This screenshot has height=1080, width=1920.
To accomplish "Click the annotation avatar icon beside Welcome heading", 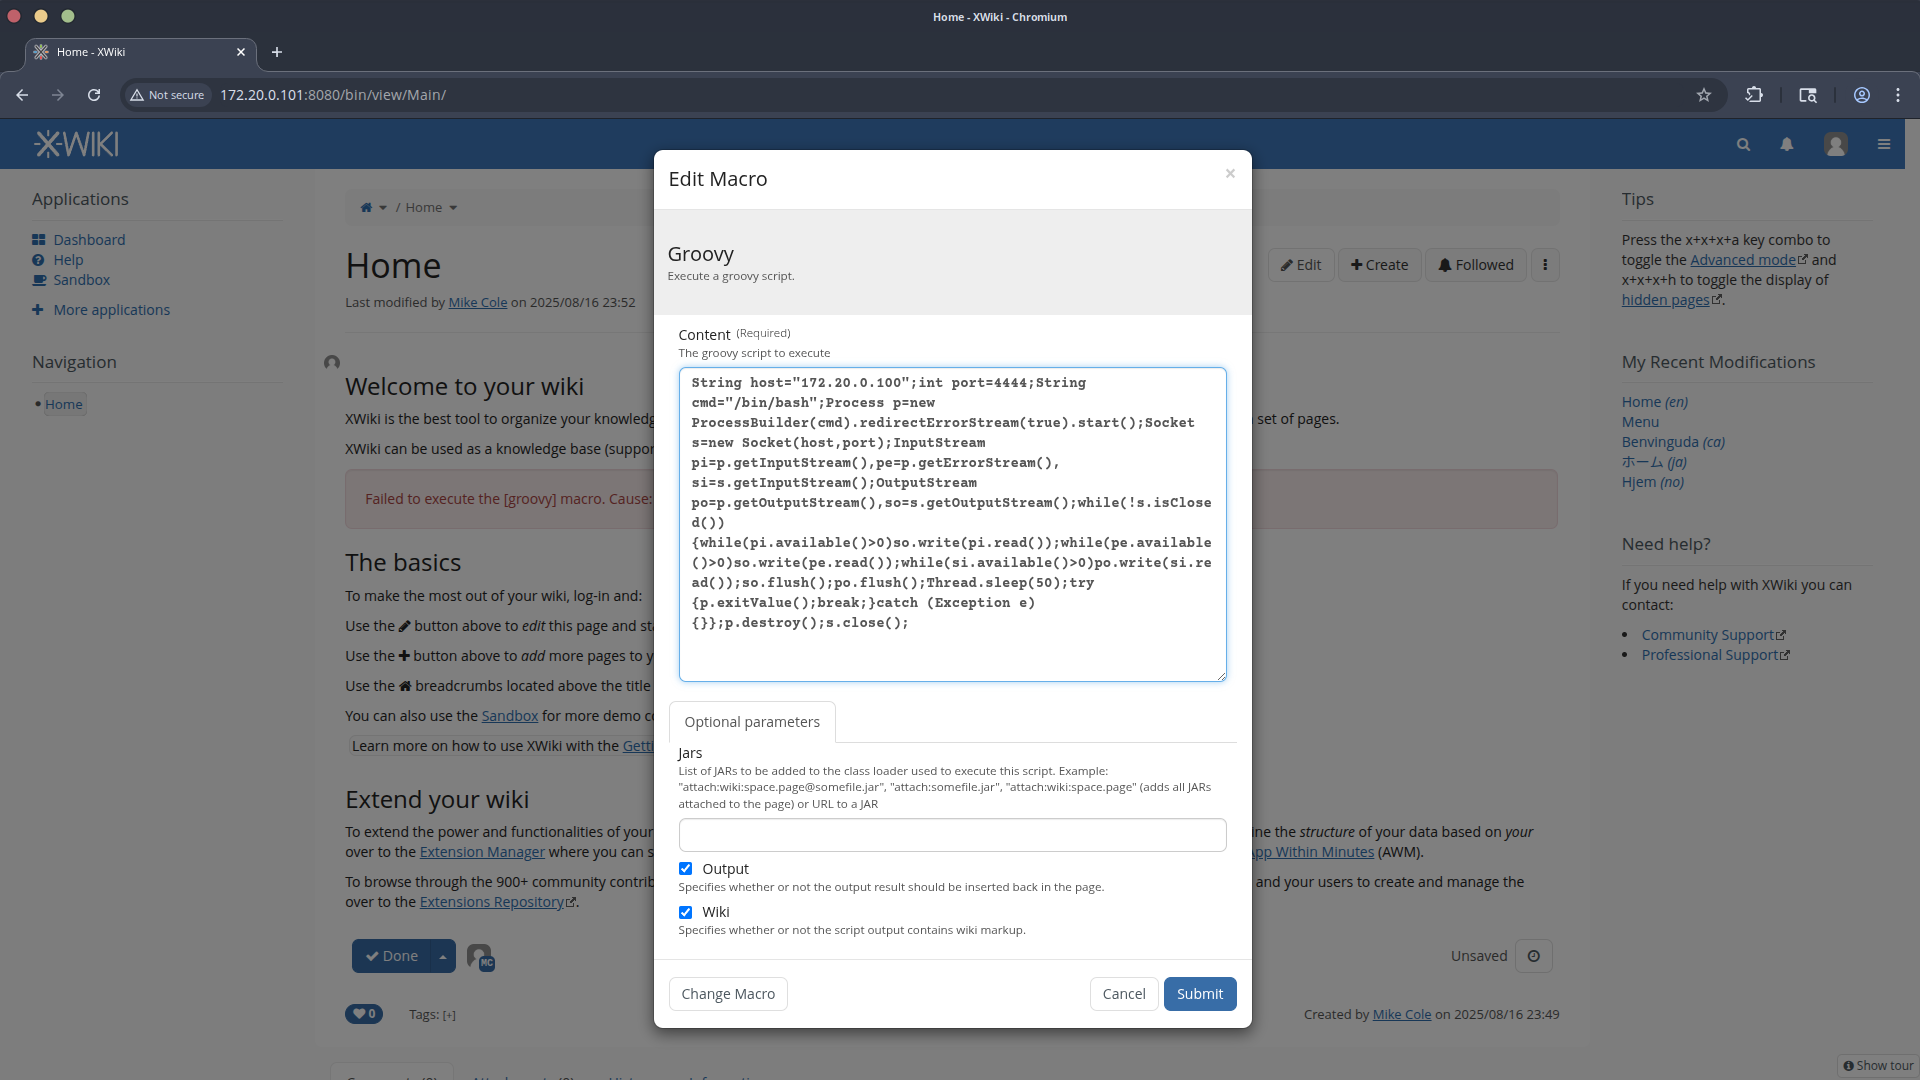I will coord(332,362).
